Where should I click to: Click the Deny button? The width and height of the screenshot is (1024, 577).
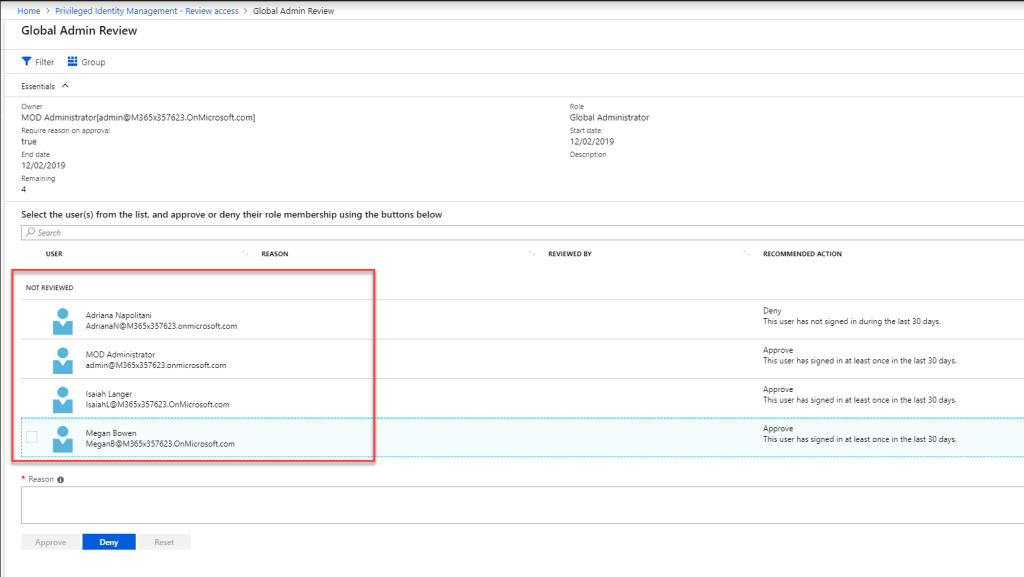(x=108, y=541)
